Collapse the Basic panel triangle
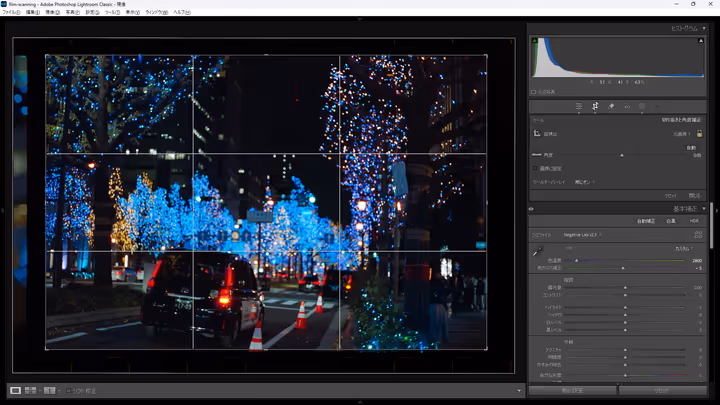720x405 pixels. point(704,208)
